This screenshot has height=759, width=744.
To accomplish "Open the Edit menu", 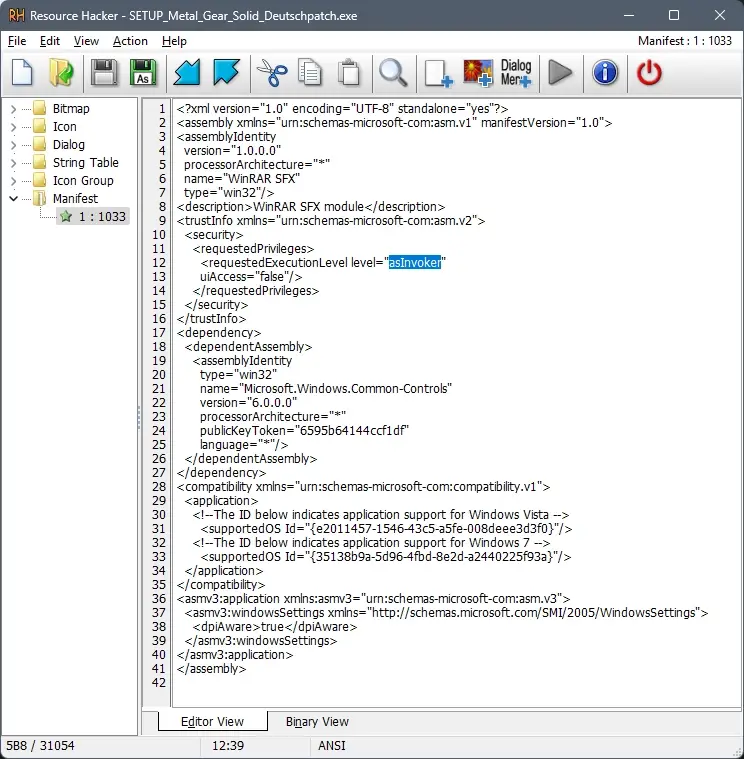I will pos(49,41).
